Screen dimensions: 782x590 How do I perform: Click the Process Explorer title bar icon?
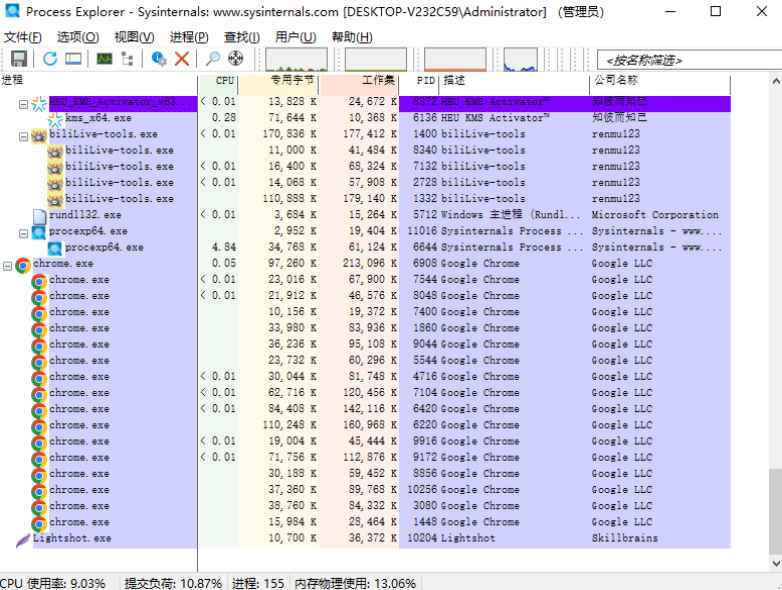[x=11, y=11]
